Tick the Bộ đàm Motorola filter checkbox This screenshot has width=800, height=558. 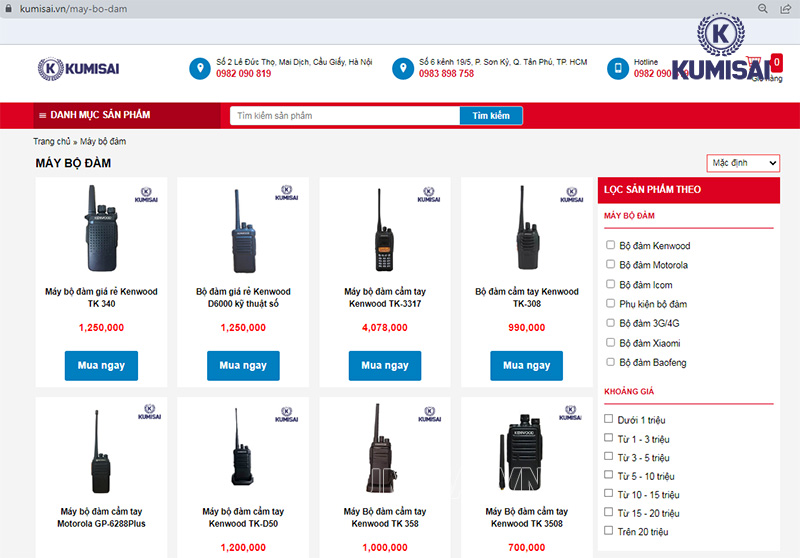(610, 264)
